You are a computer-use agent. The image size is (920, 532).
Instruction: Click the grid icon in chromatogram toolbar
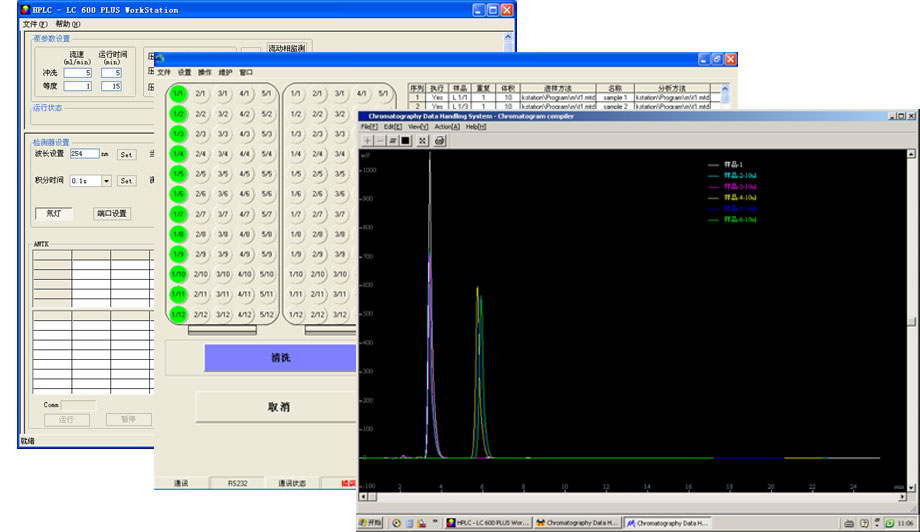(393, 141)
